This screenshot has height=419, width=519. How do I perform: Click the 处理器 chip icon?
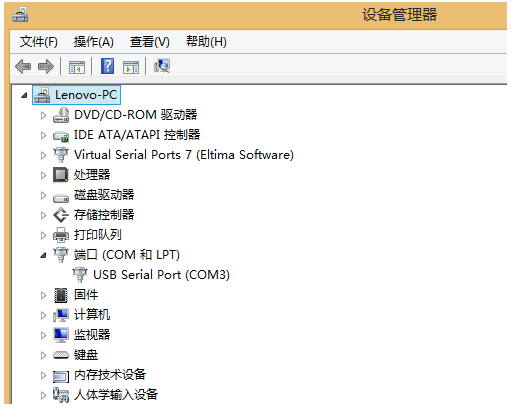(61, 175)
